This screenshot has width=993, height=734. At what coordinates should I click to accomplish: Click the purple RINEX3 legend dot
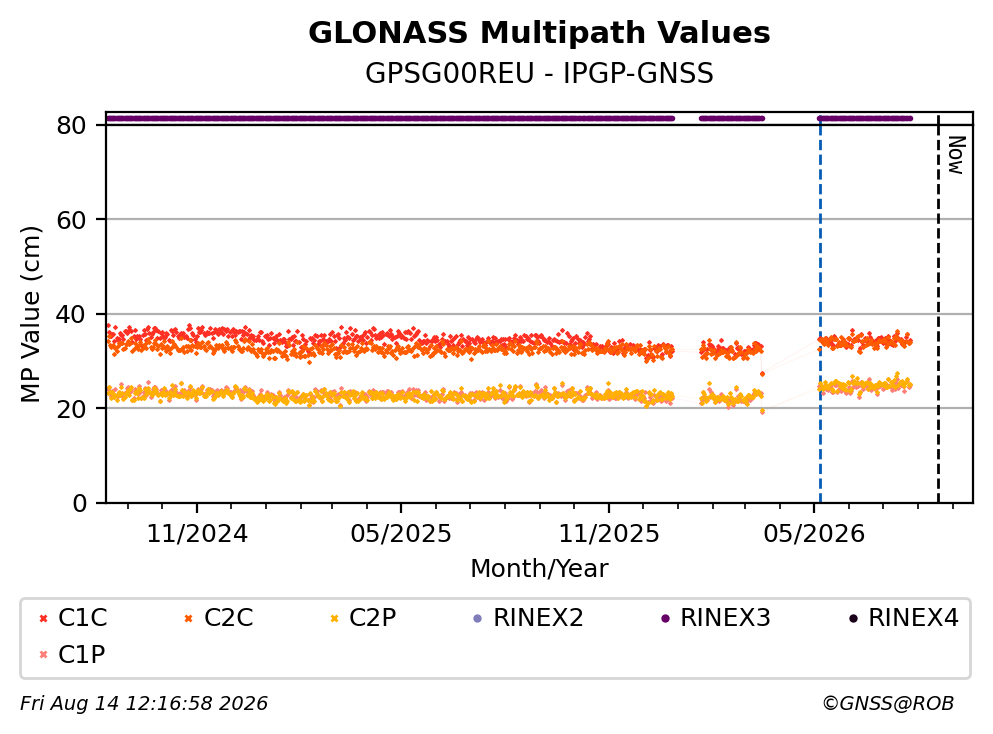point(665,619)
